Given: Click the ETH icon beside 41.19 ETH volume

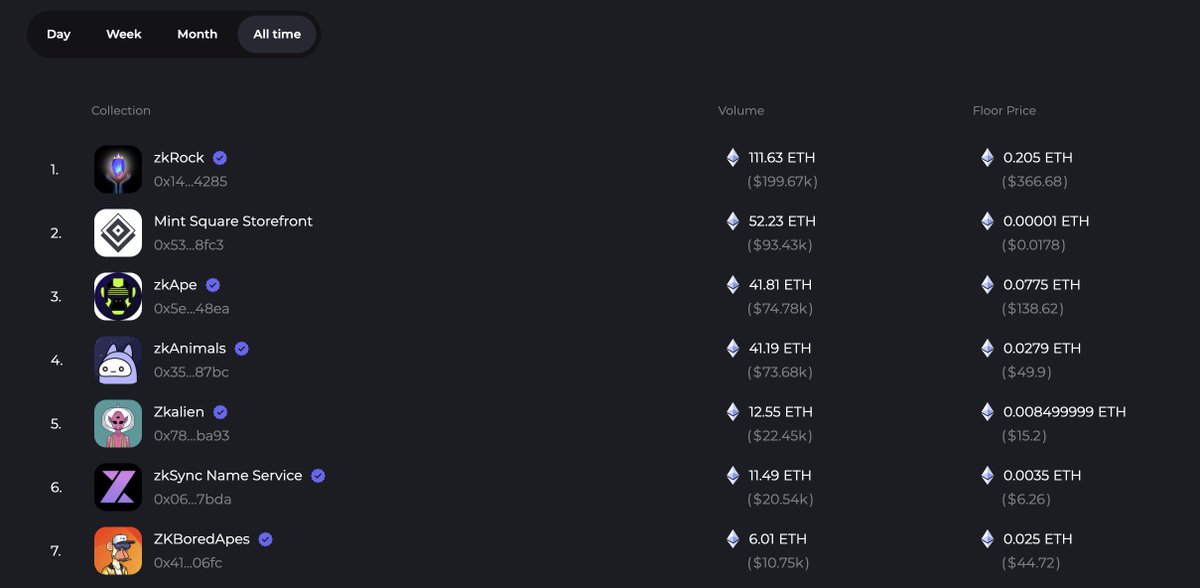Looking at the screenshot, I should click(733, 348).
